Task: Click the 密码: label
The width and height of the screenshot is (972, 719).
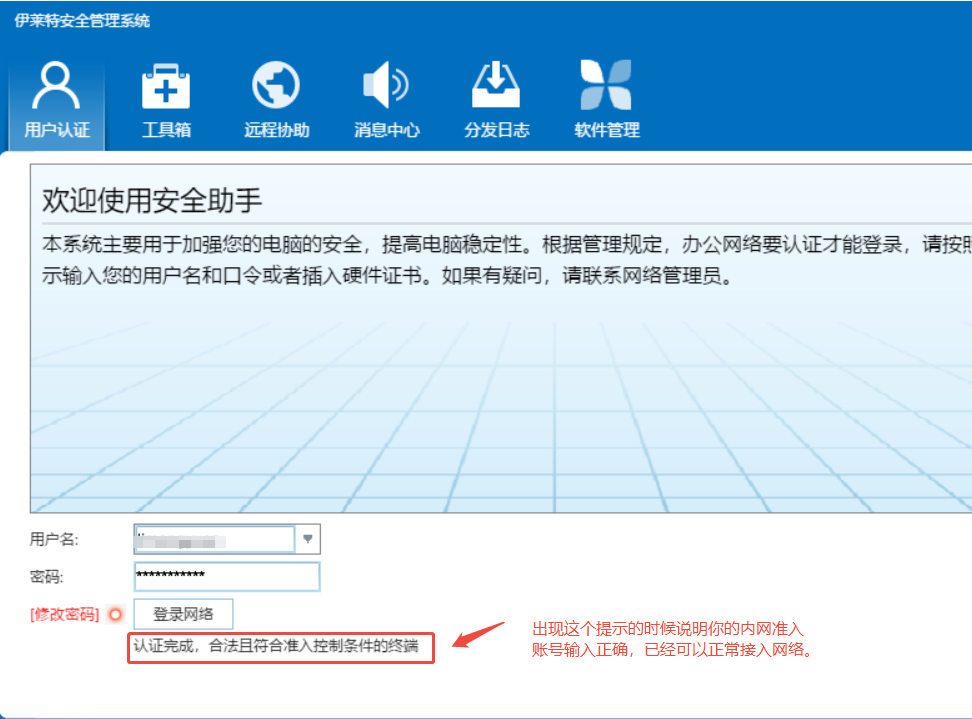Action: (x=46, y=577)
